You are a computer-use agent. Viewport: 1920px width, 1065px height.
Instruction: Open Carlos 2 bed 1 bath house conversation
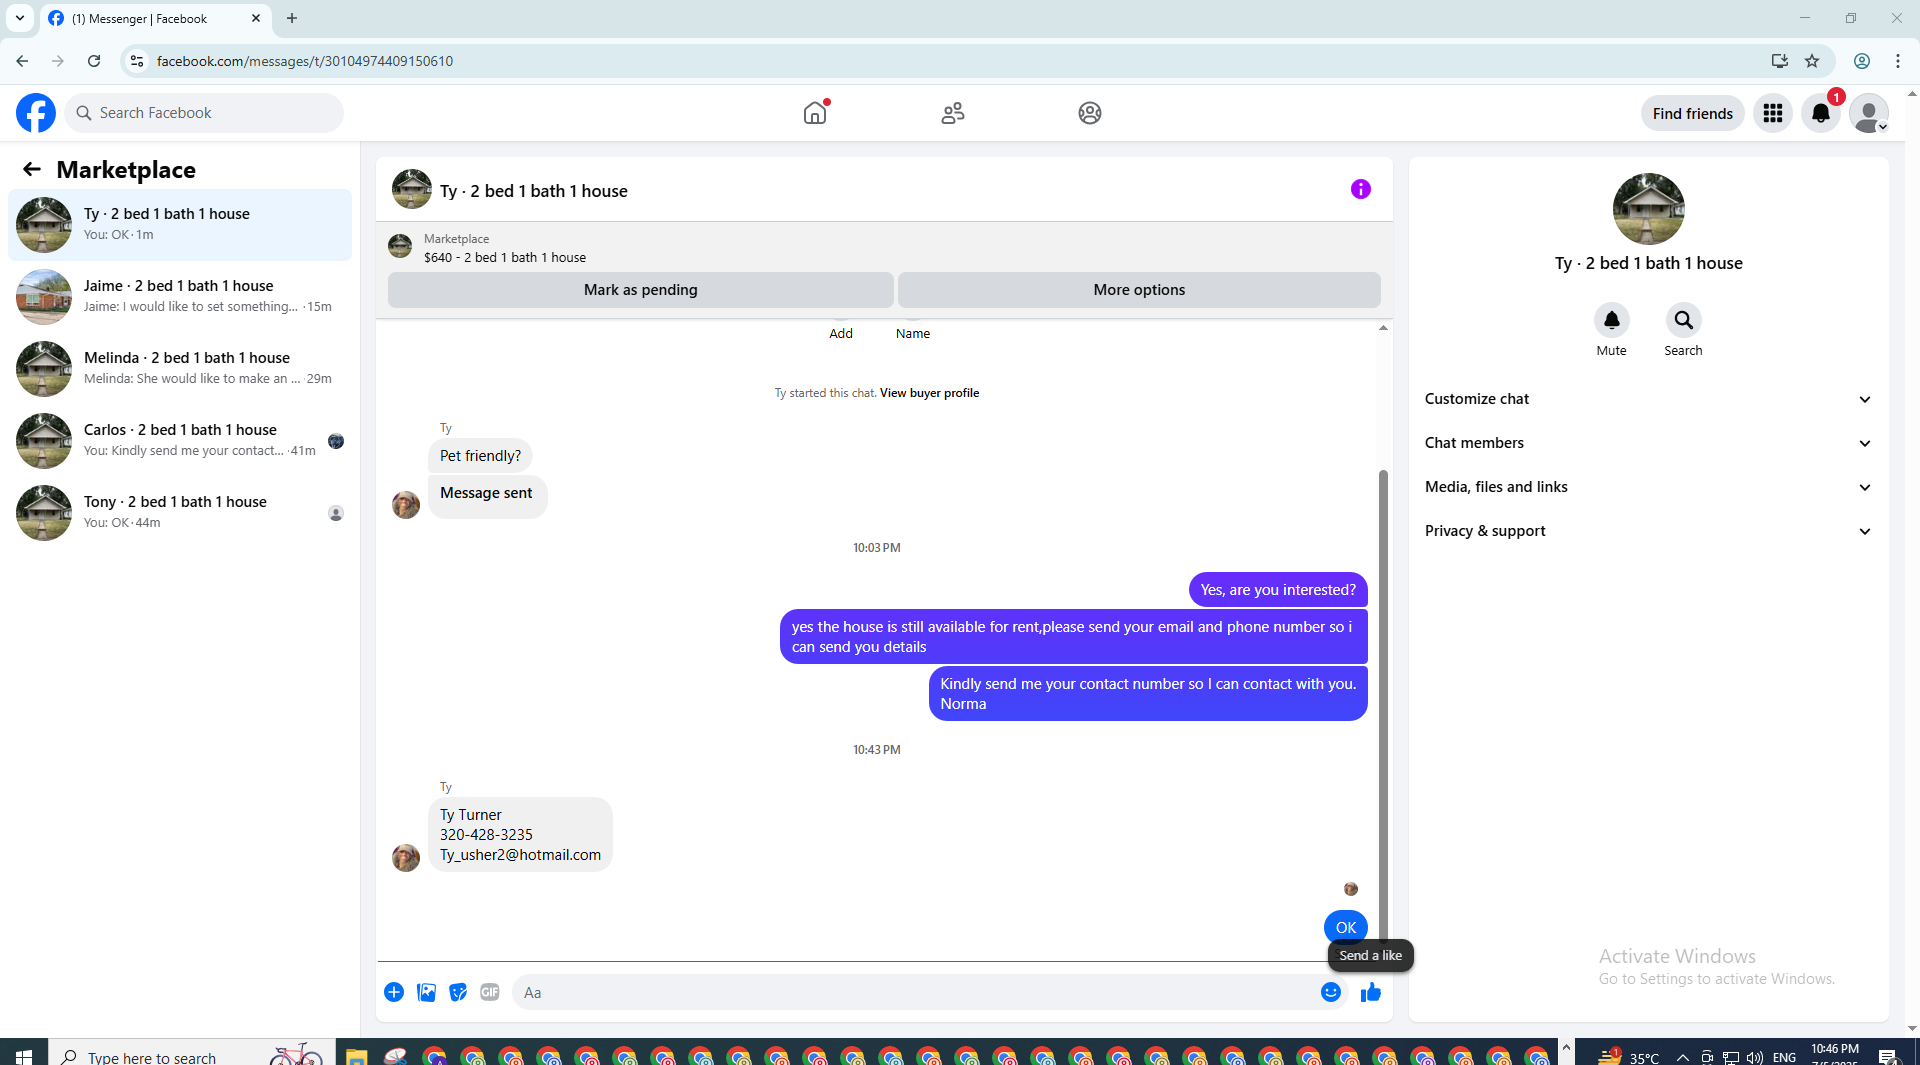[180, 441]
